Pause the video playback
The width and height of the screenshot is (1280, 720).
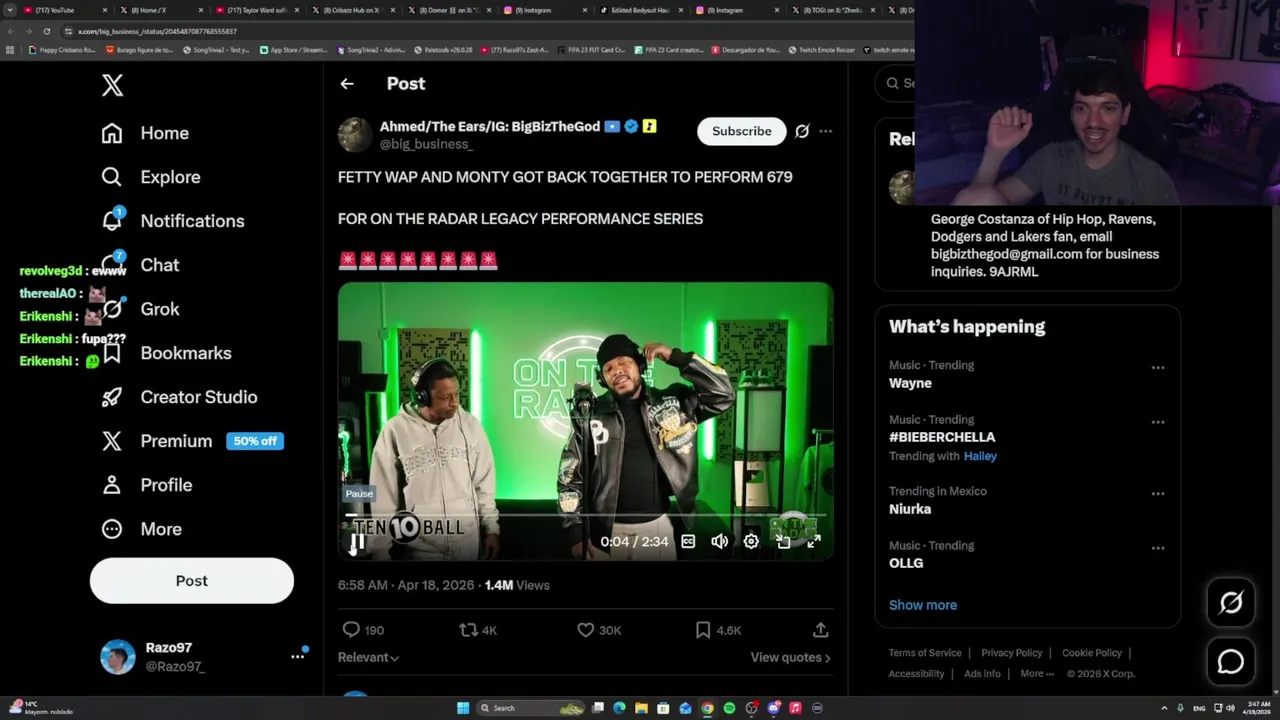[x=357, y=542]
